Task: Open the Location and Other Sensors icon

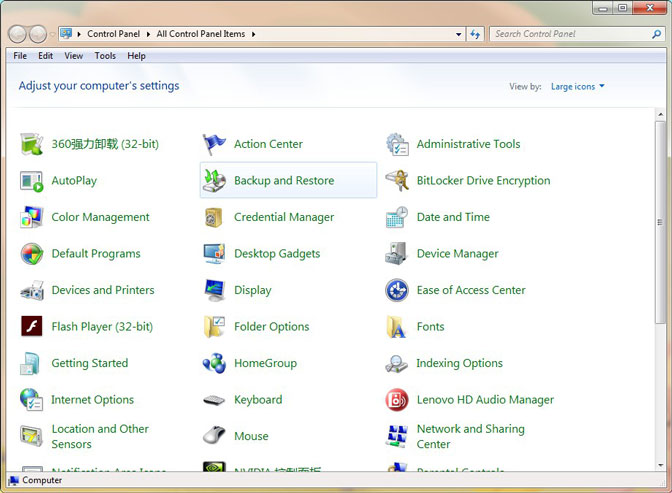Action: coord(31,436)
